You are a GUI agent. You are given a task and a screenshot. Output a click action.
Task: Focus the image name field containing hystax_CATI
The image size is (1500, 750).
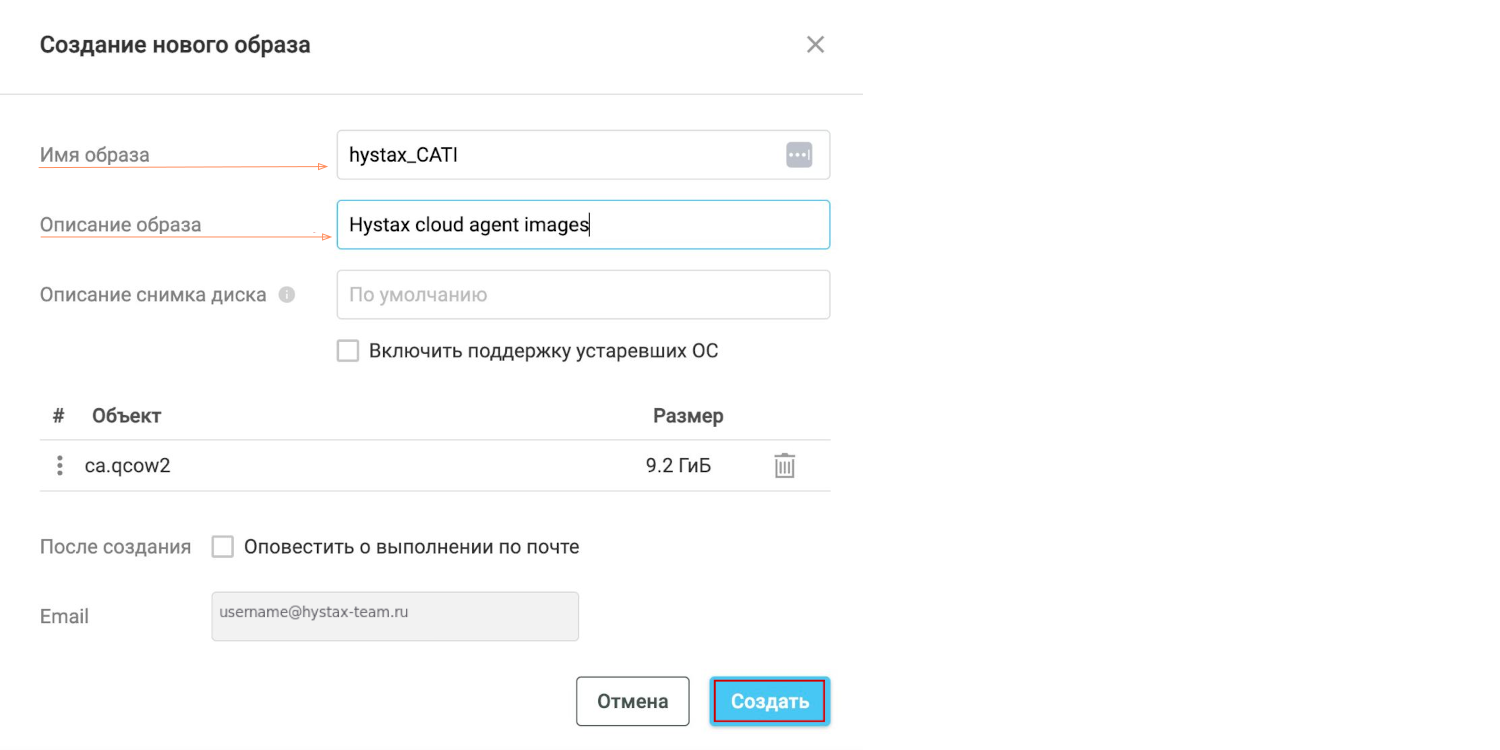(x=560, y=155)
